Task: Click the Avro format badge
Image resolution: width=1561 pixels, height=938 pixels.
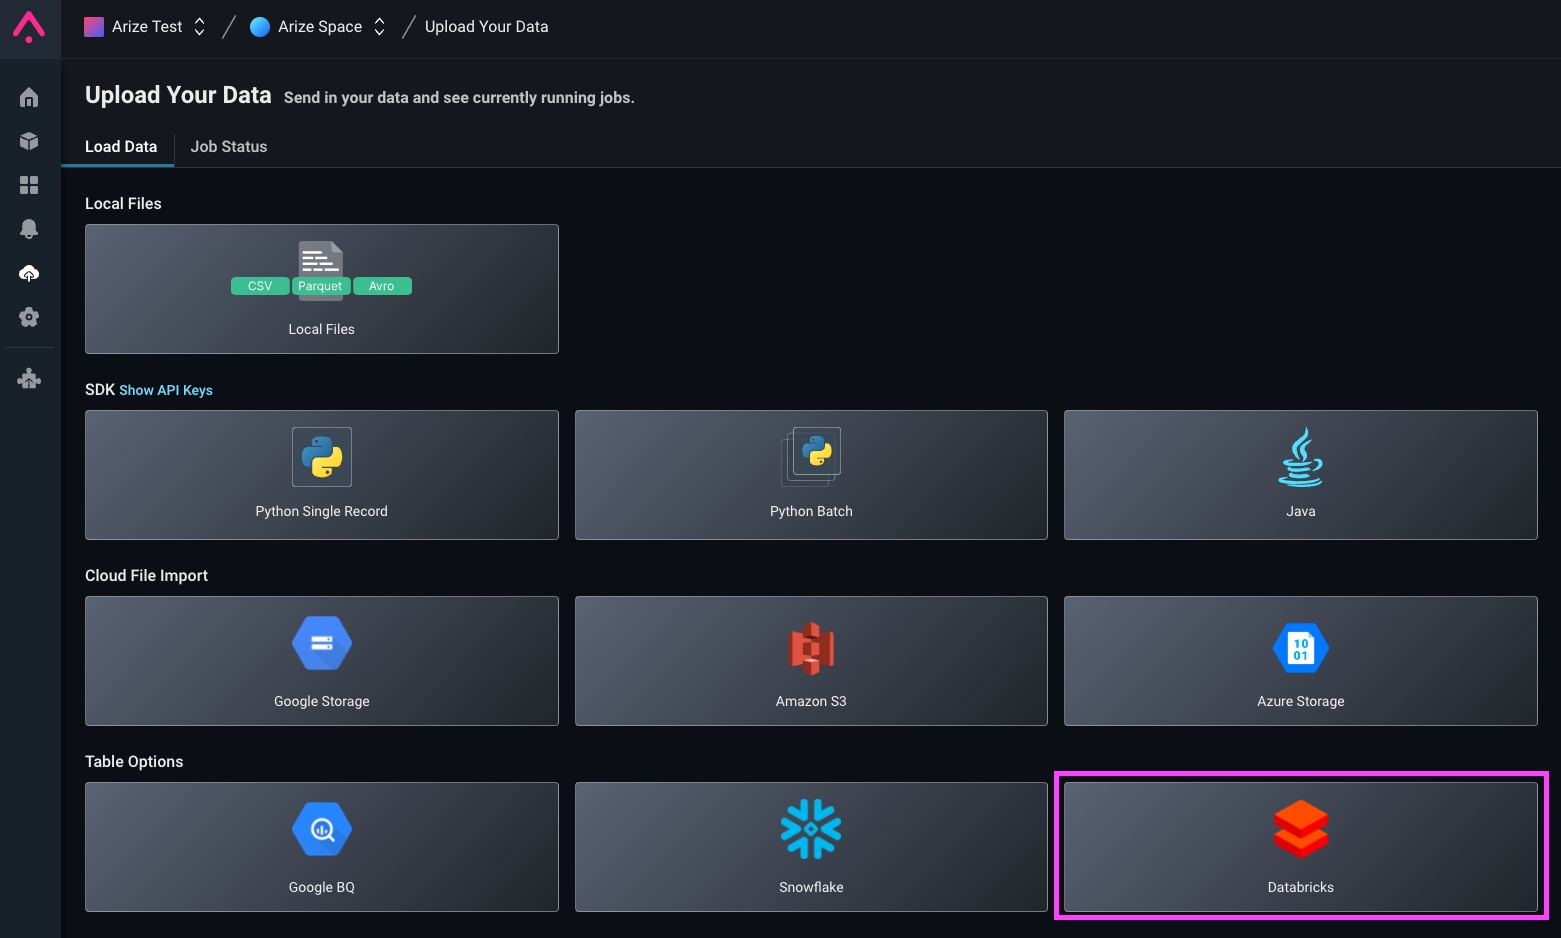Action: tap(382, 286)
